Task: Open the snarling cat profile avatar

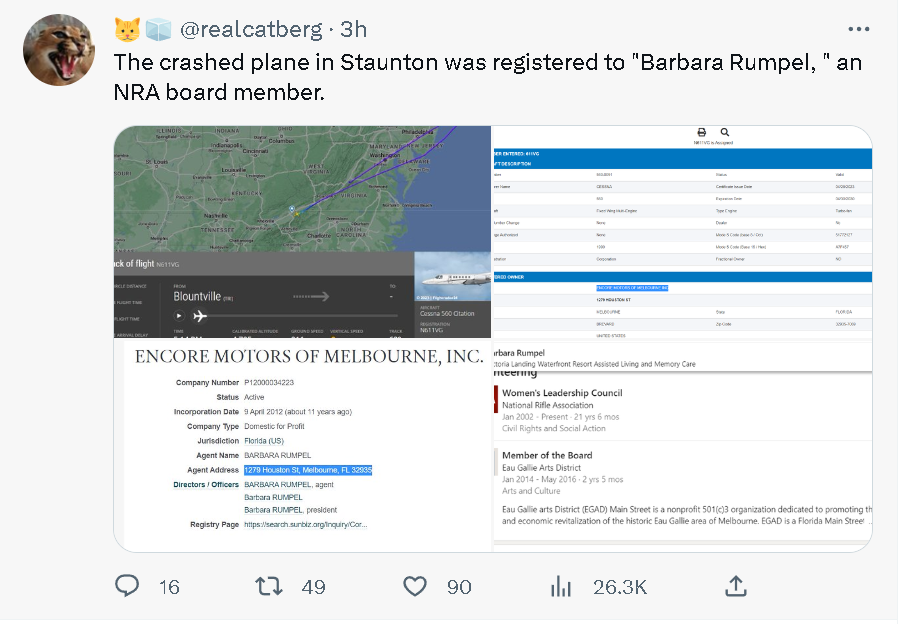Action: pyautogui.click(x=59, y=50)
